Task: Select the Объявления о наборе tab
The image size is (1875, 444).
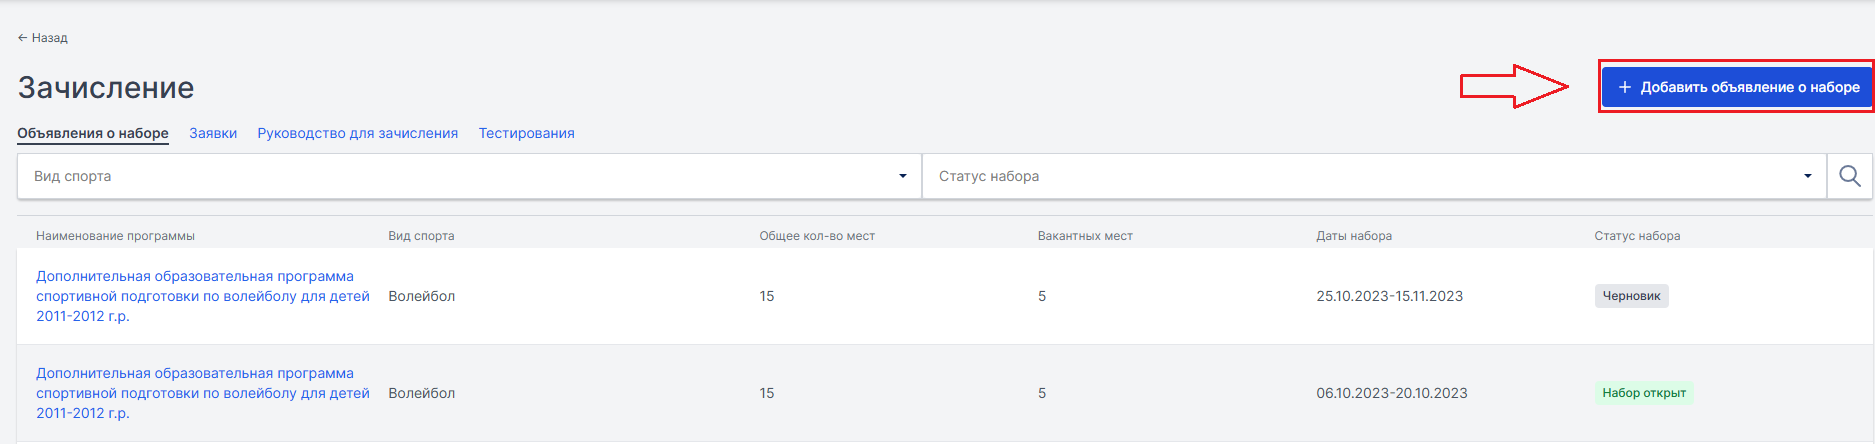Action: 93,133
